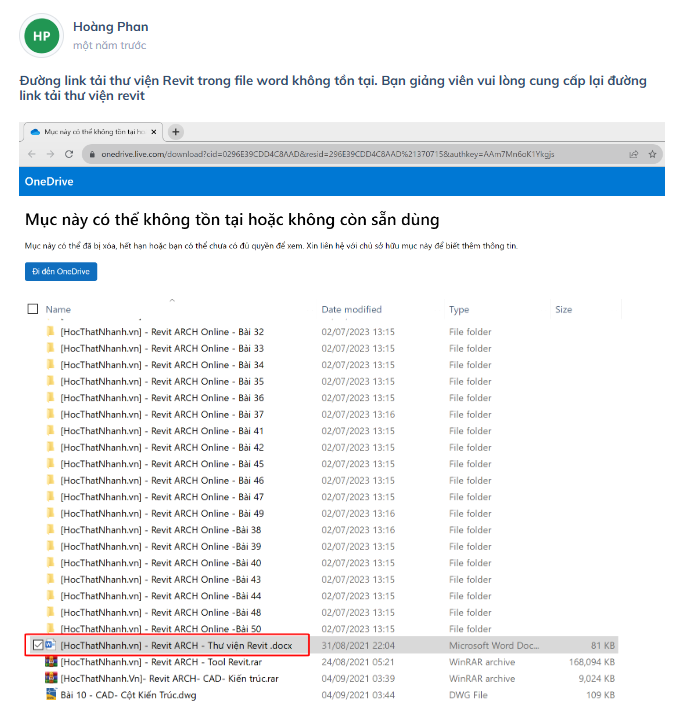Click WinRAR icon of CAD- Kiến trúc.rar
This screenshot has height=709, width=682.
tap(51, 678)
